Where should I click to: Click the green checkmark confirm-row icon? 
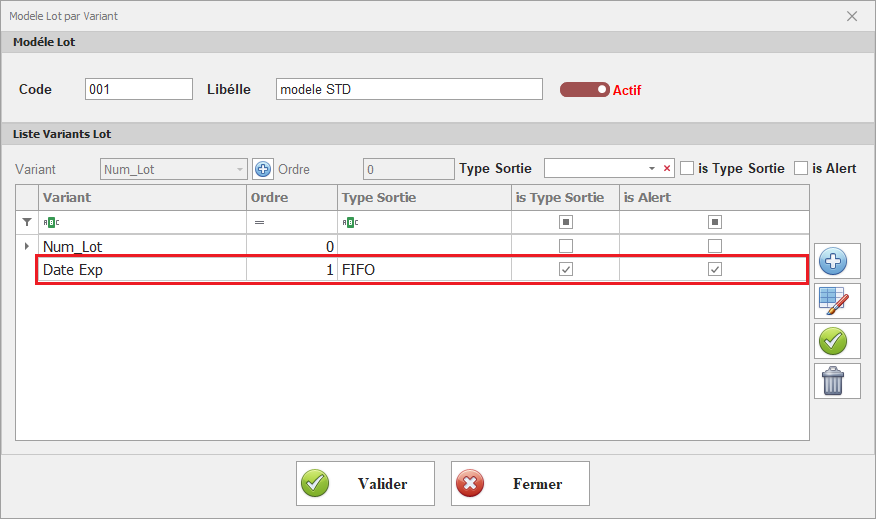837,341
